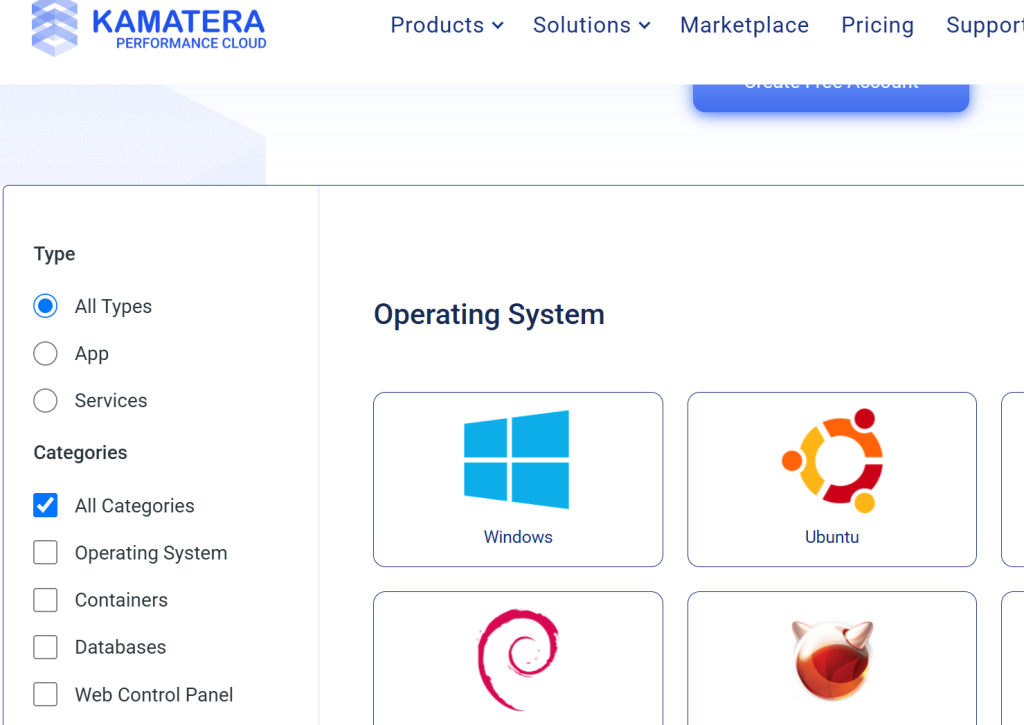Click the KAMATERA Performance Cloud wordmark
The height and width of the screenshot is (725, 1024).
[179, 29]
